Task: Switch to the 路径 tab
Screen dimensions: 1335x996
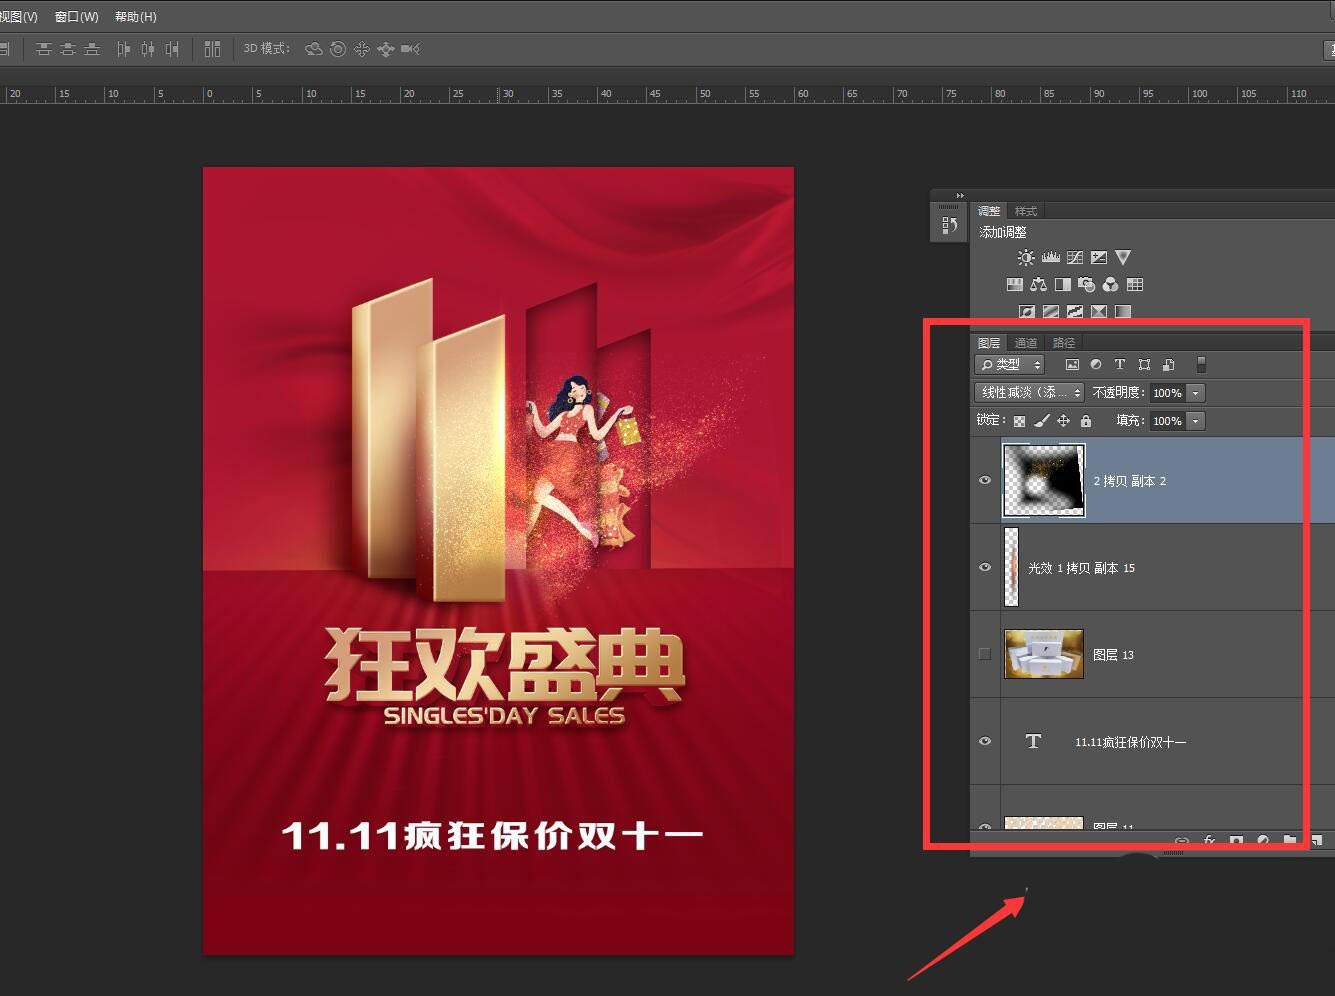Action: [x=1064, y=343]
